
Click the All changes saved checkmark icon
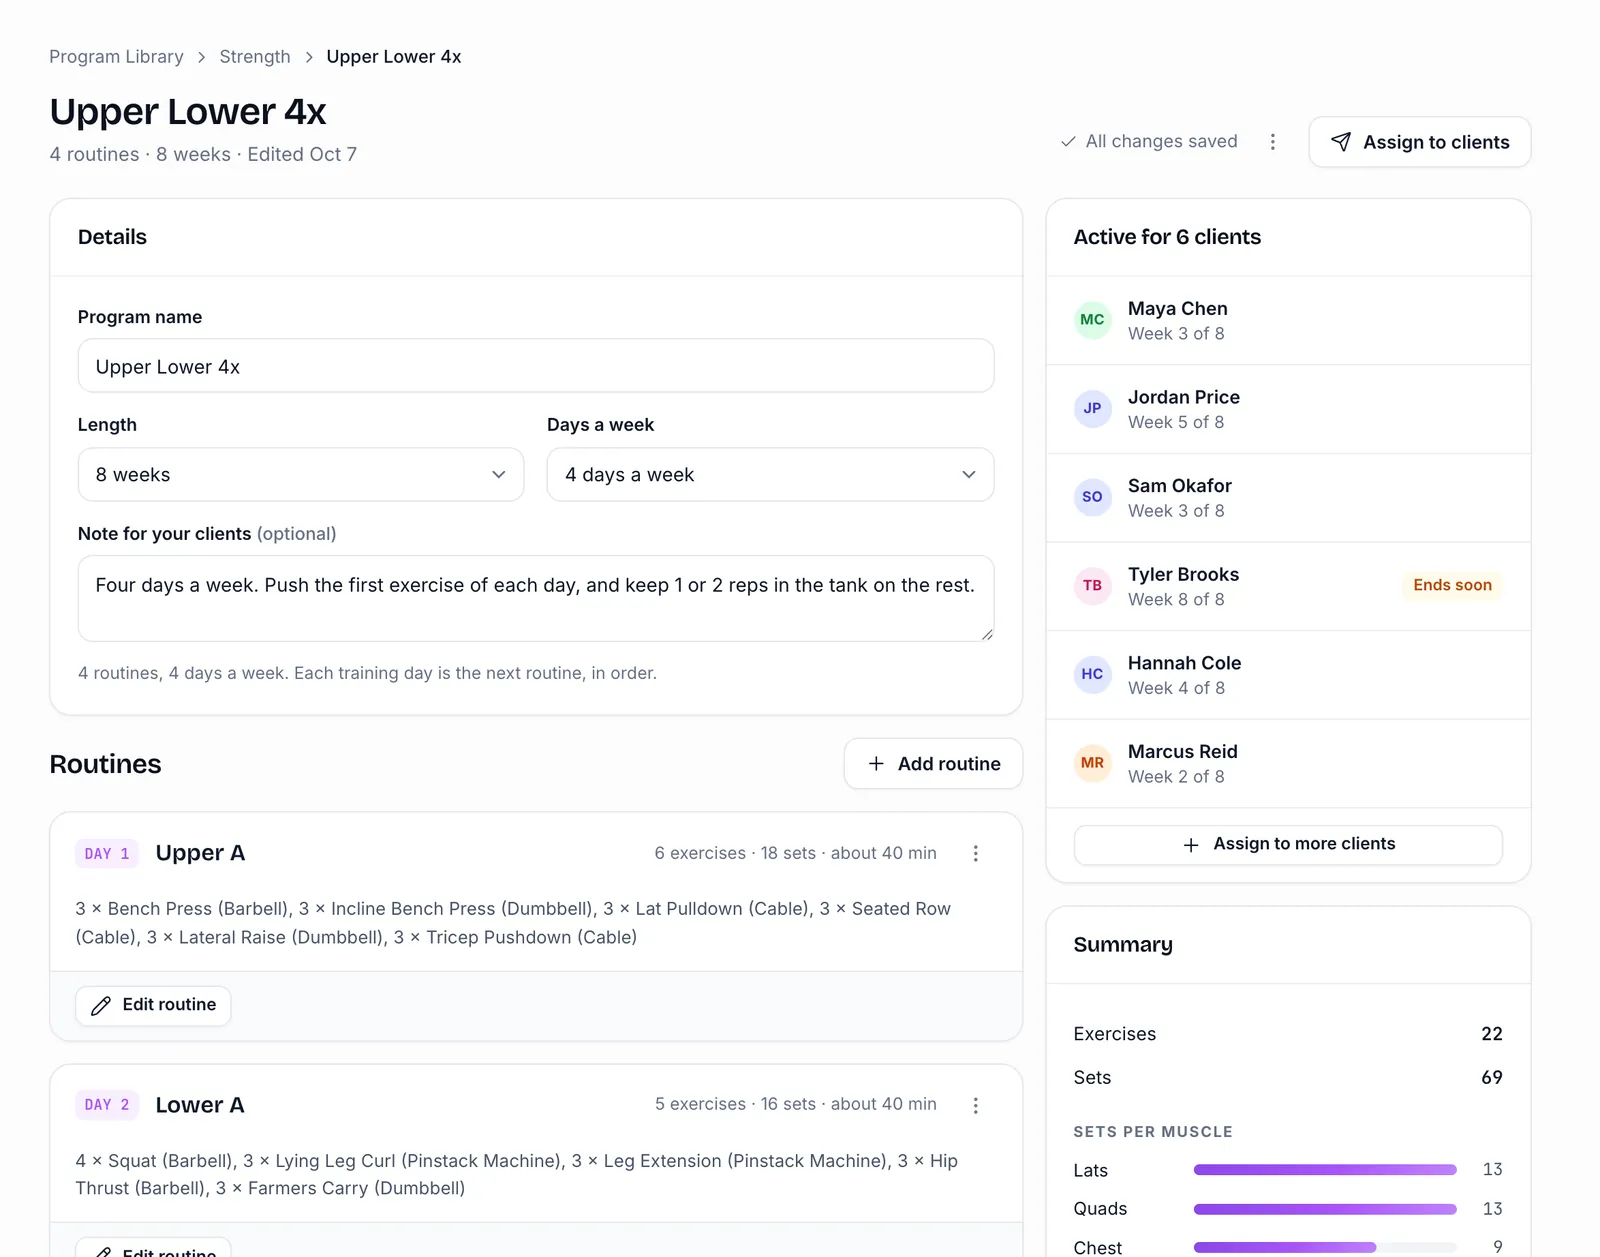pyautogui.click(x=1068, y=142)
